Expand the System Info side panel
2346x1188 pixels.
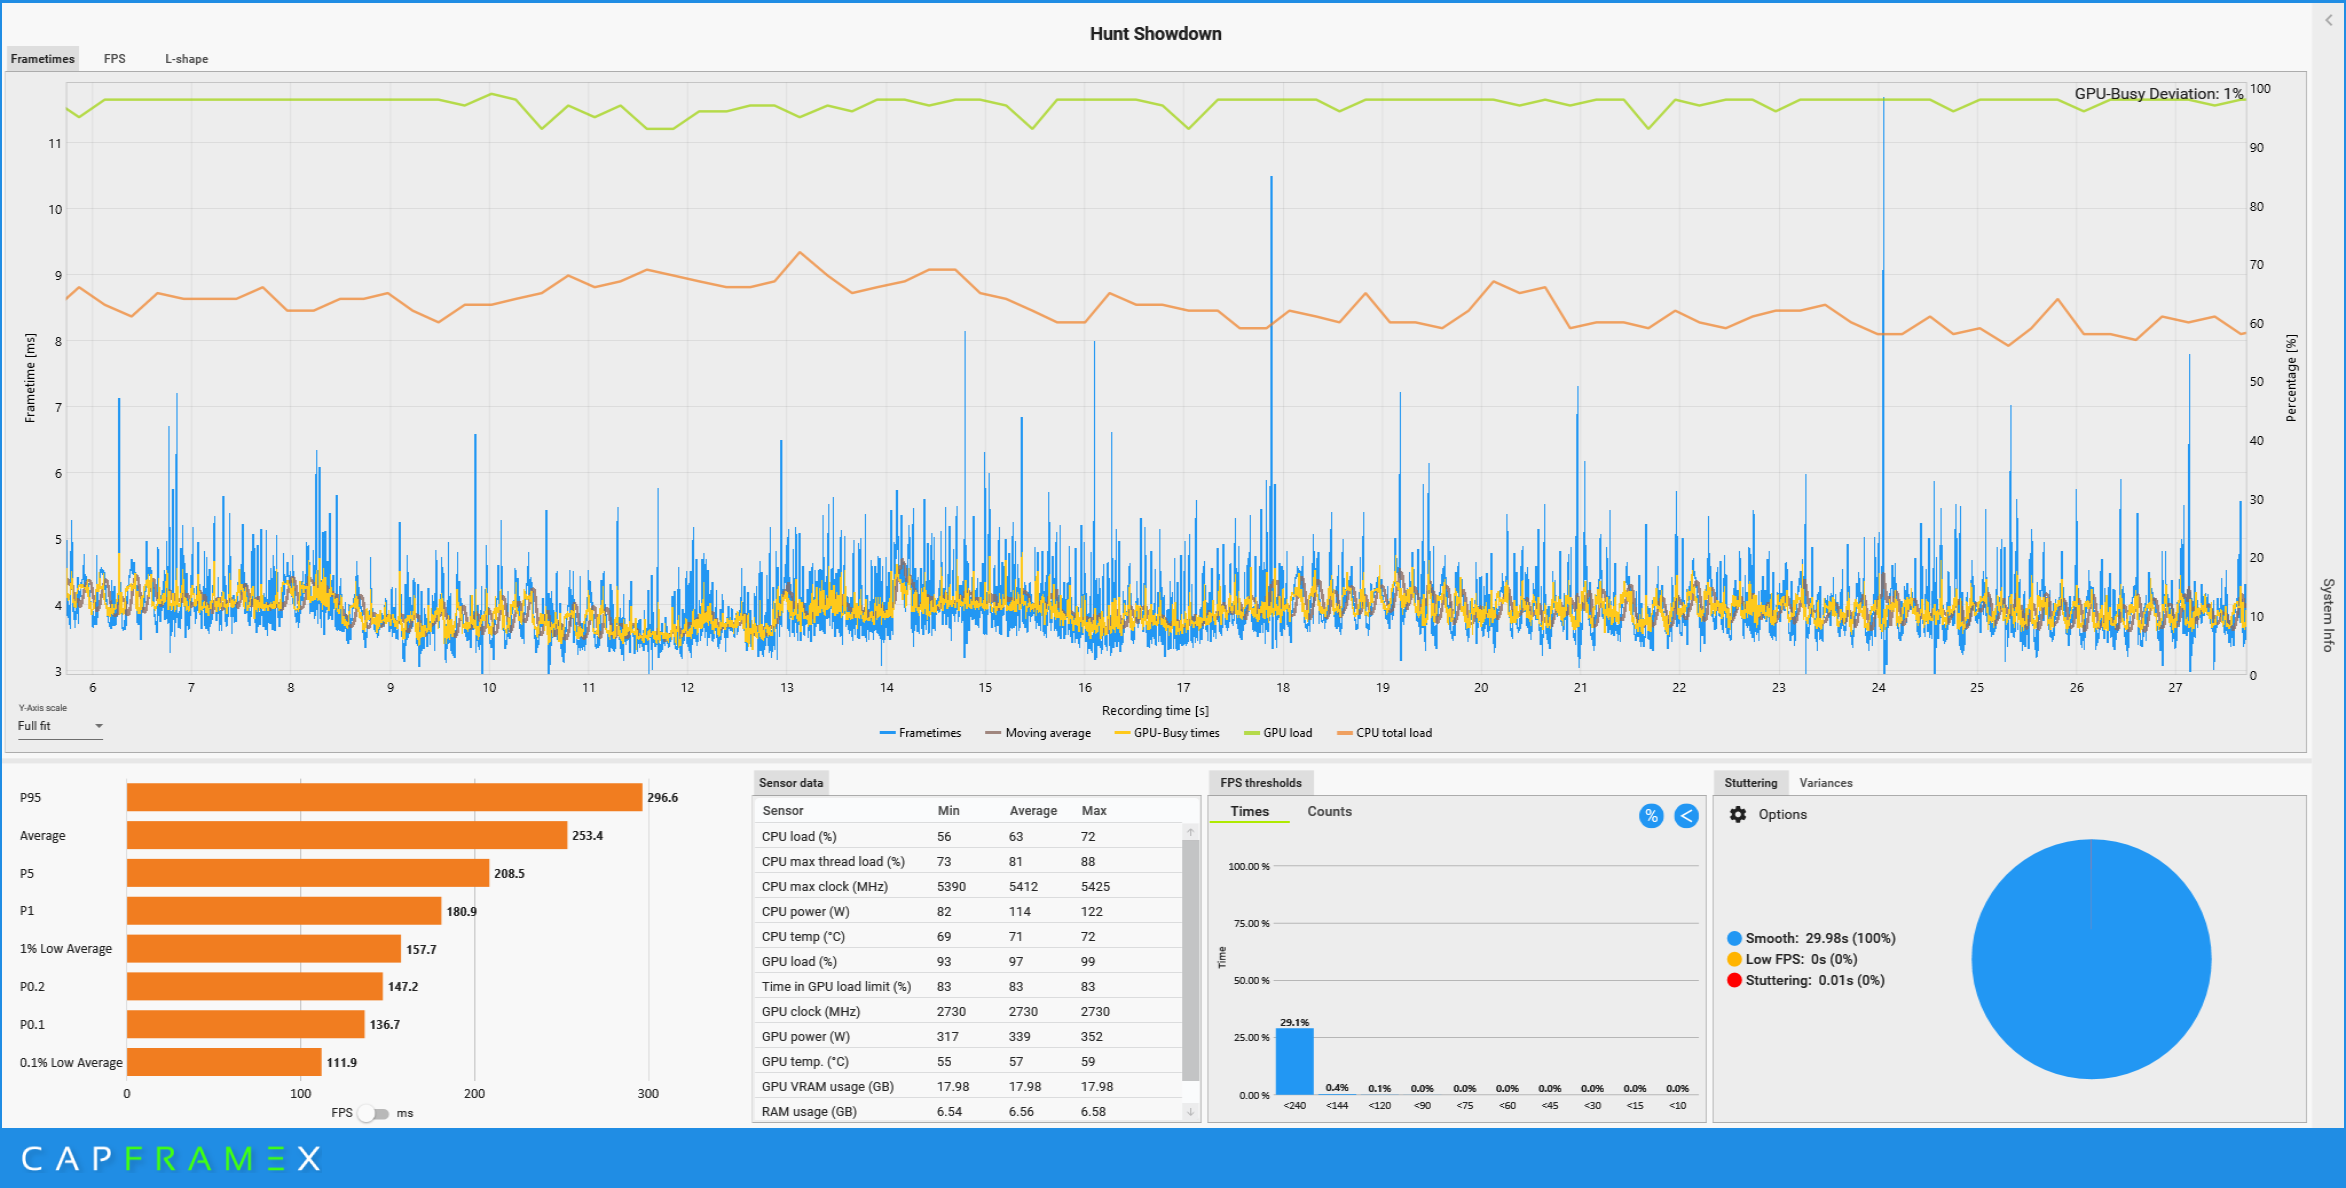coord(2328,614)
